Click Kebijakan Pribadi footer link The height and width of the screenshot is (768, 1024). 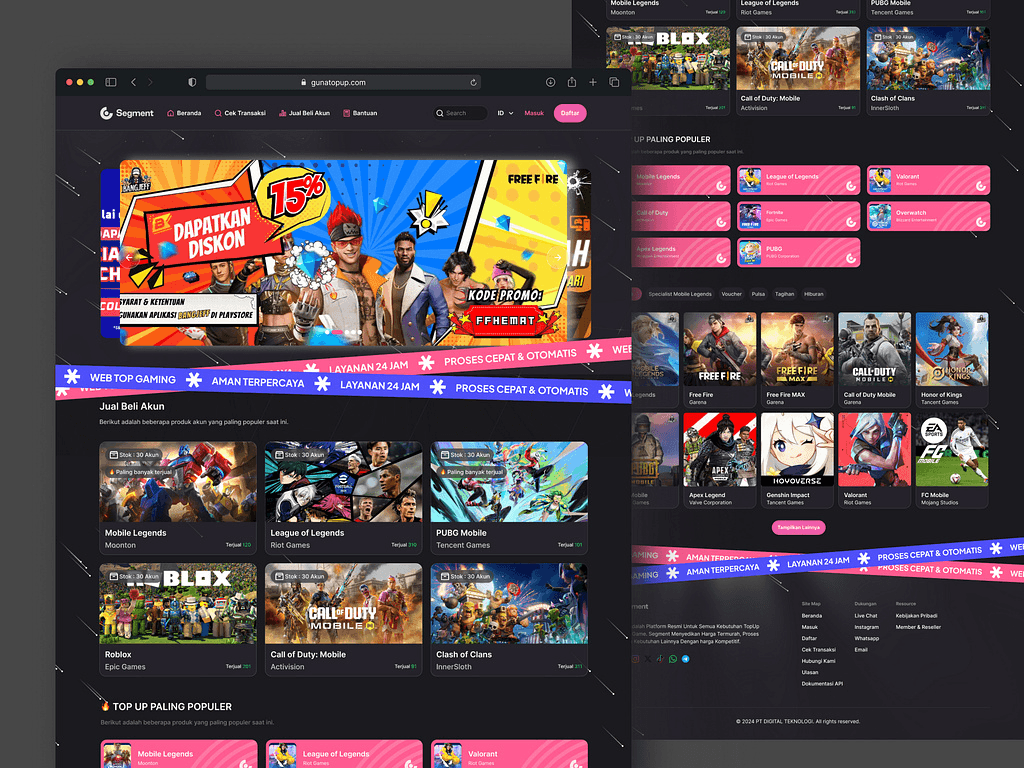[x=916, y=616]
